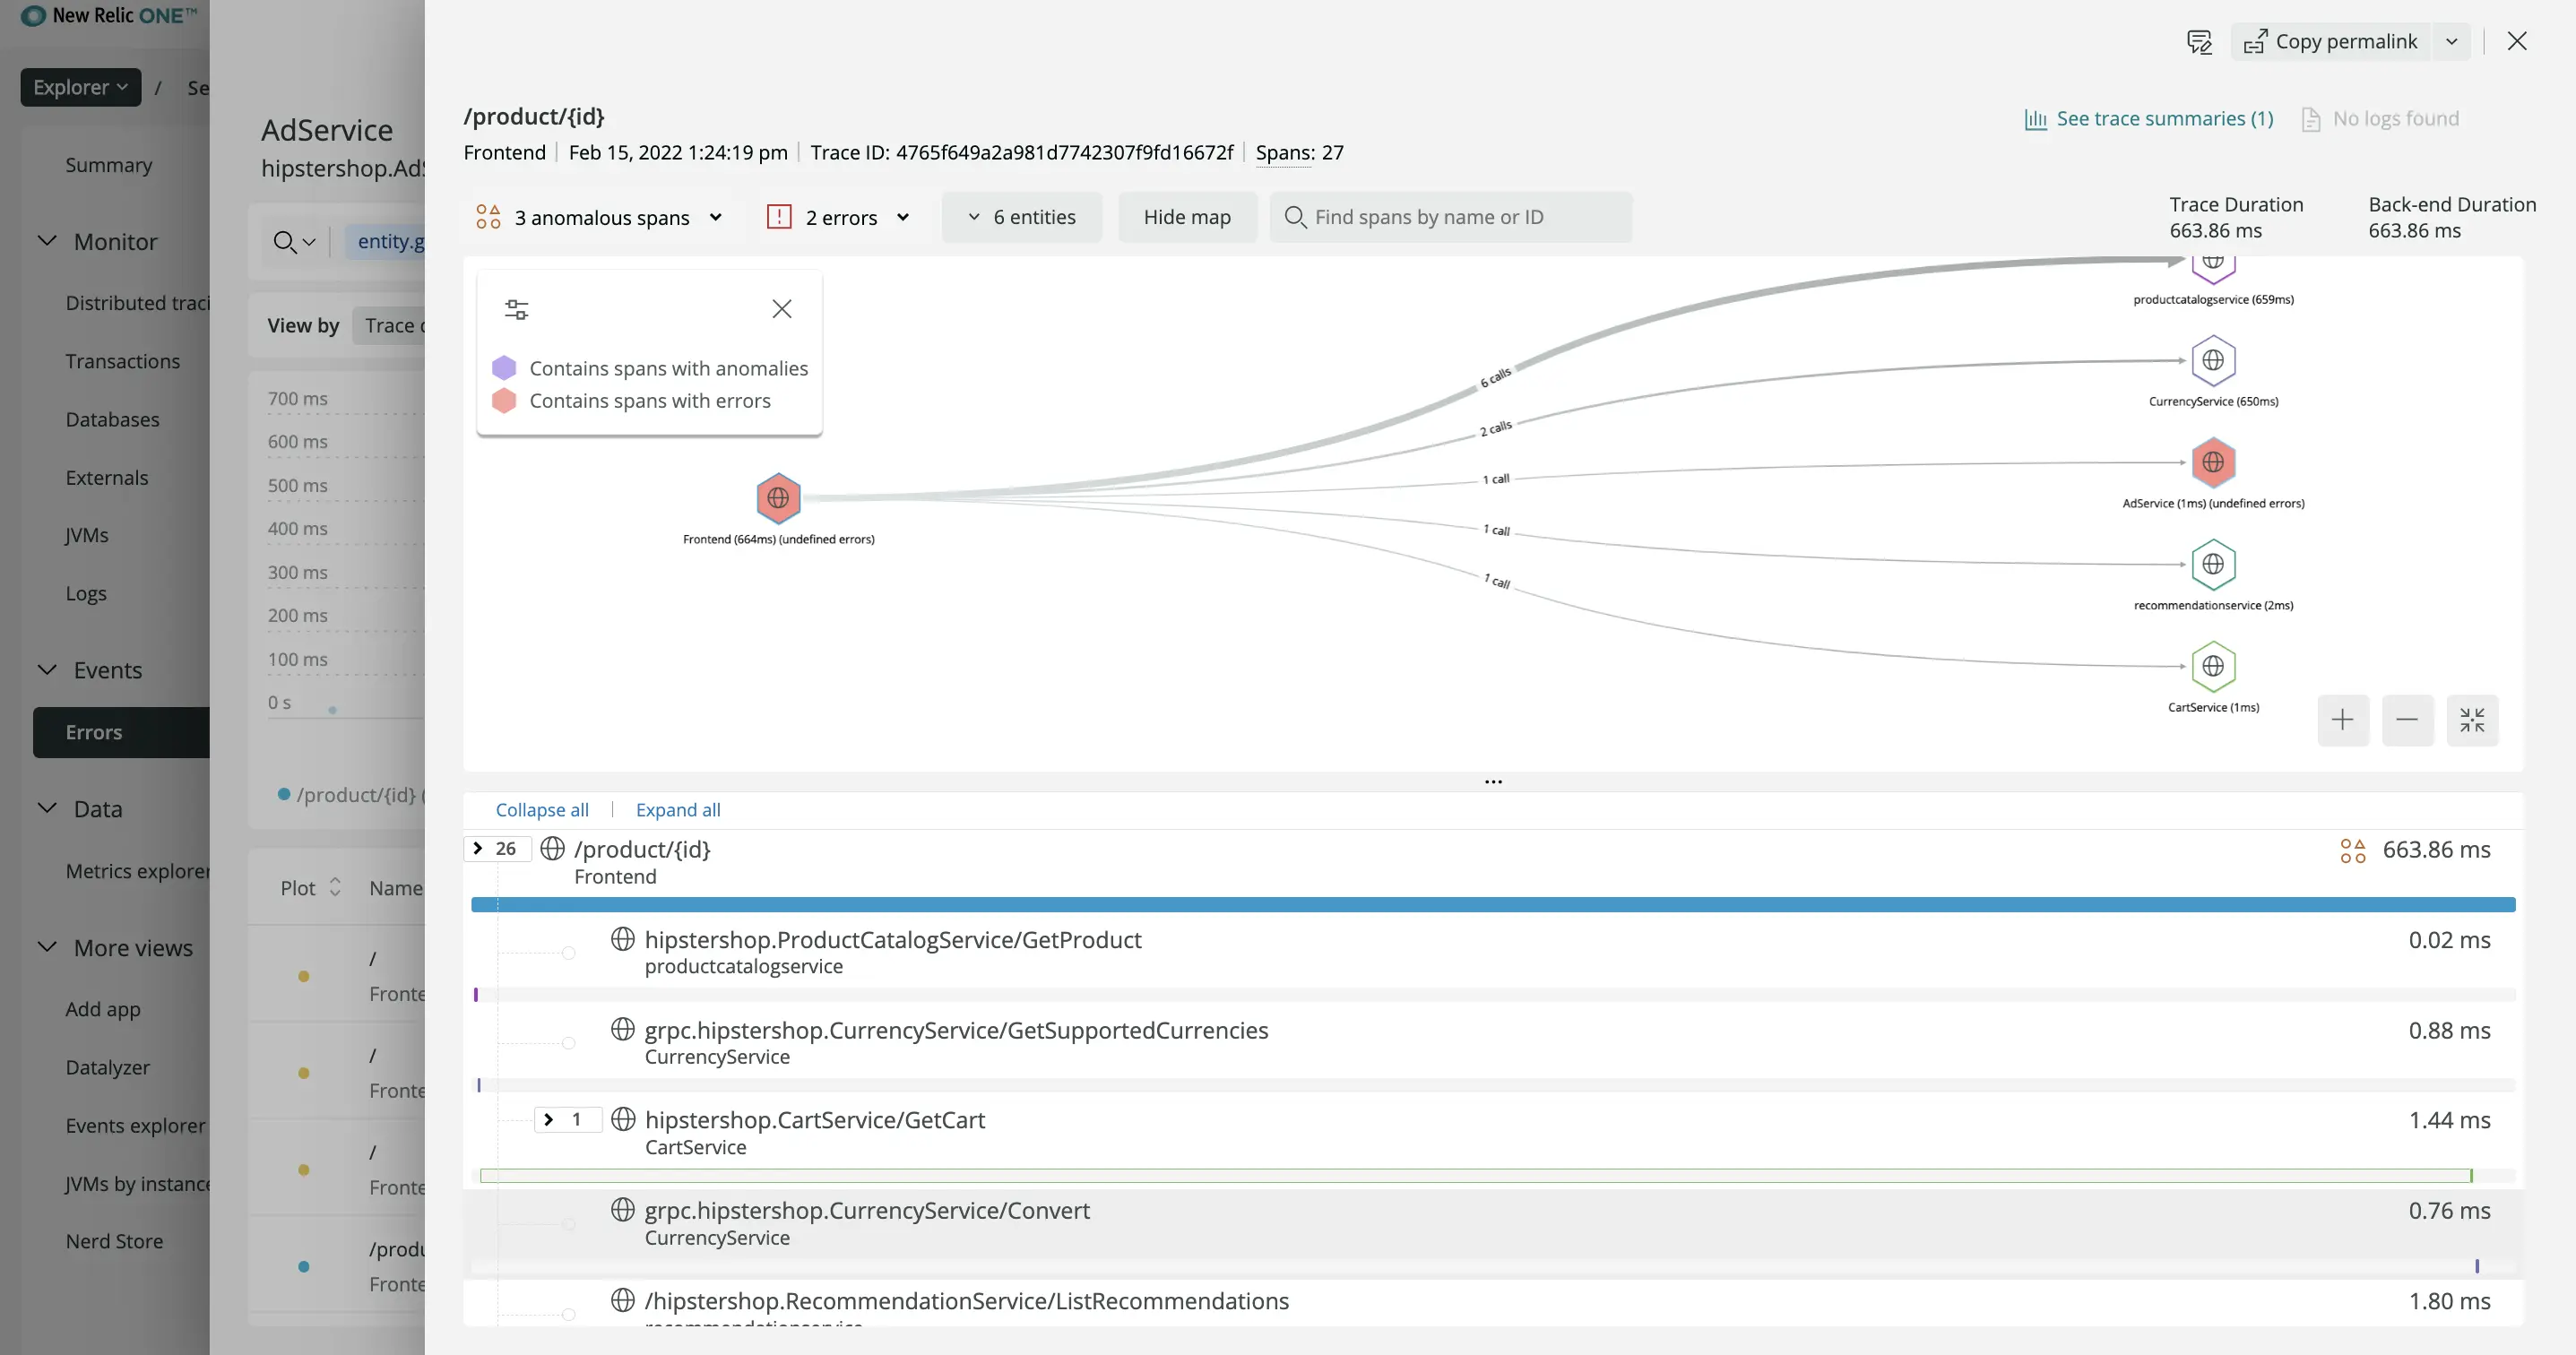
Task: Enable plotting for the GetProduct span circle
Action: coord(569,953)
